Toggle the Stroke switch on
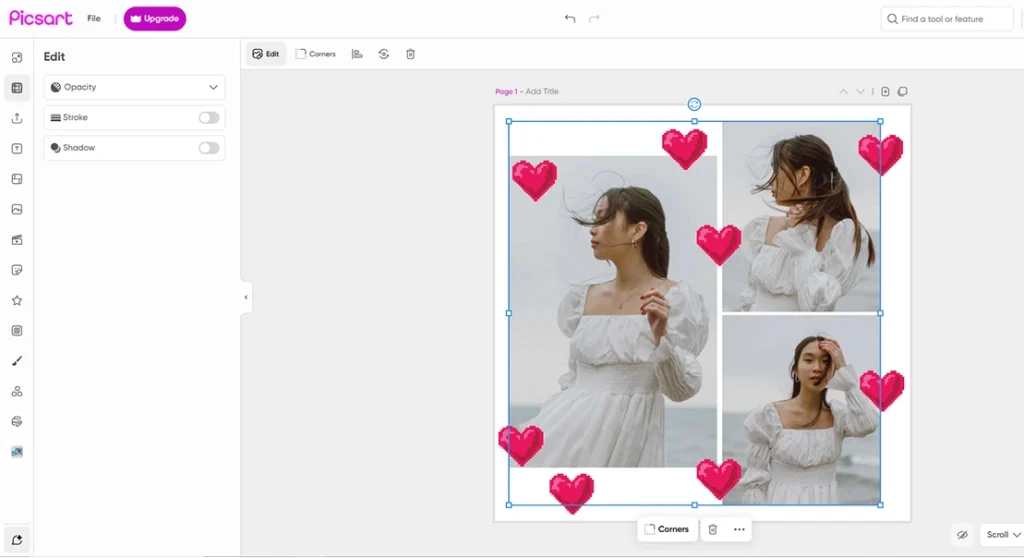This screenshot has height=558, width=1024. pos(209,118)
